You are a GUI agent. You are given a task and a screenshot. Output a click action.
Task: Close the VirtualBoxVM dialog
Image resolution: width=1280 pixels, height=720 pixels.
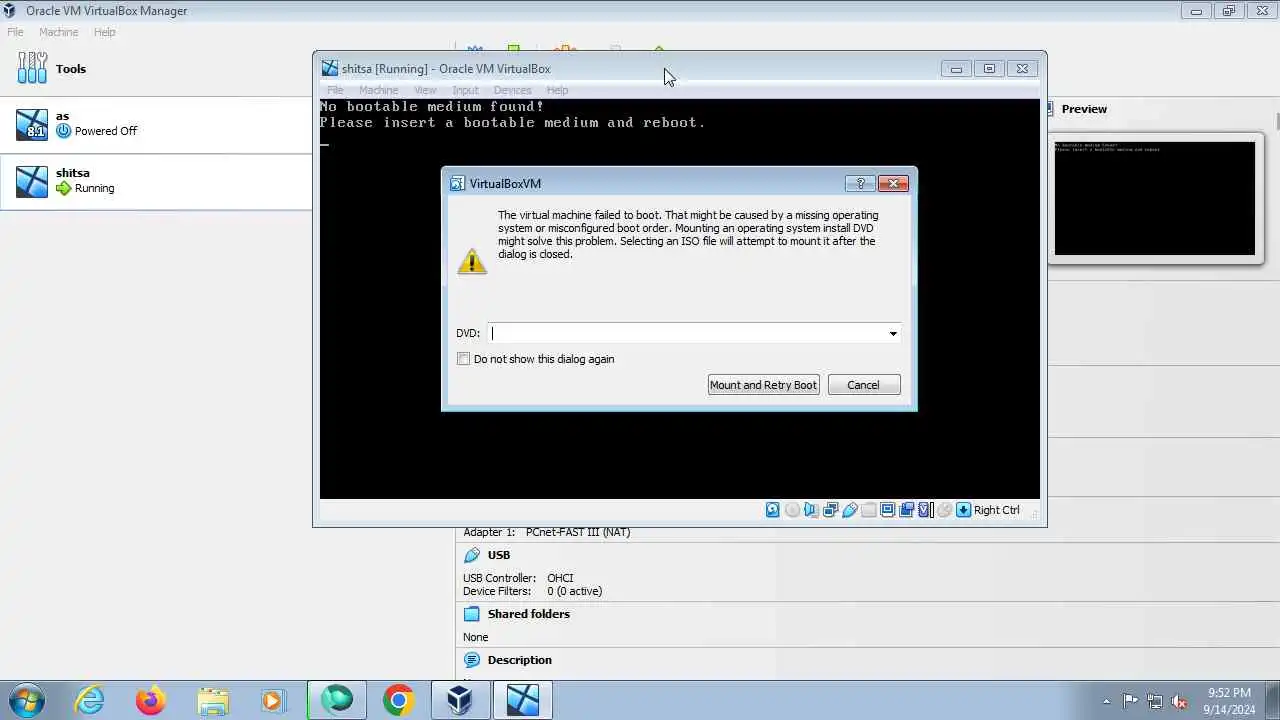tap(892, 183)
